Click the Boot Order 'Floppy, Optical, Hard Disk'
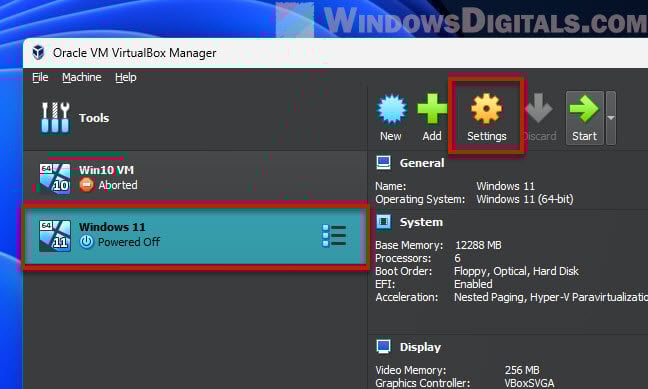Screen dimensions: 648x389 click(516, 271)
